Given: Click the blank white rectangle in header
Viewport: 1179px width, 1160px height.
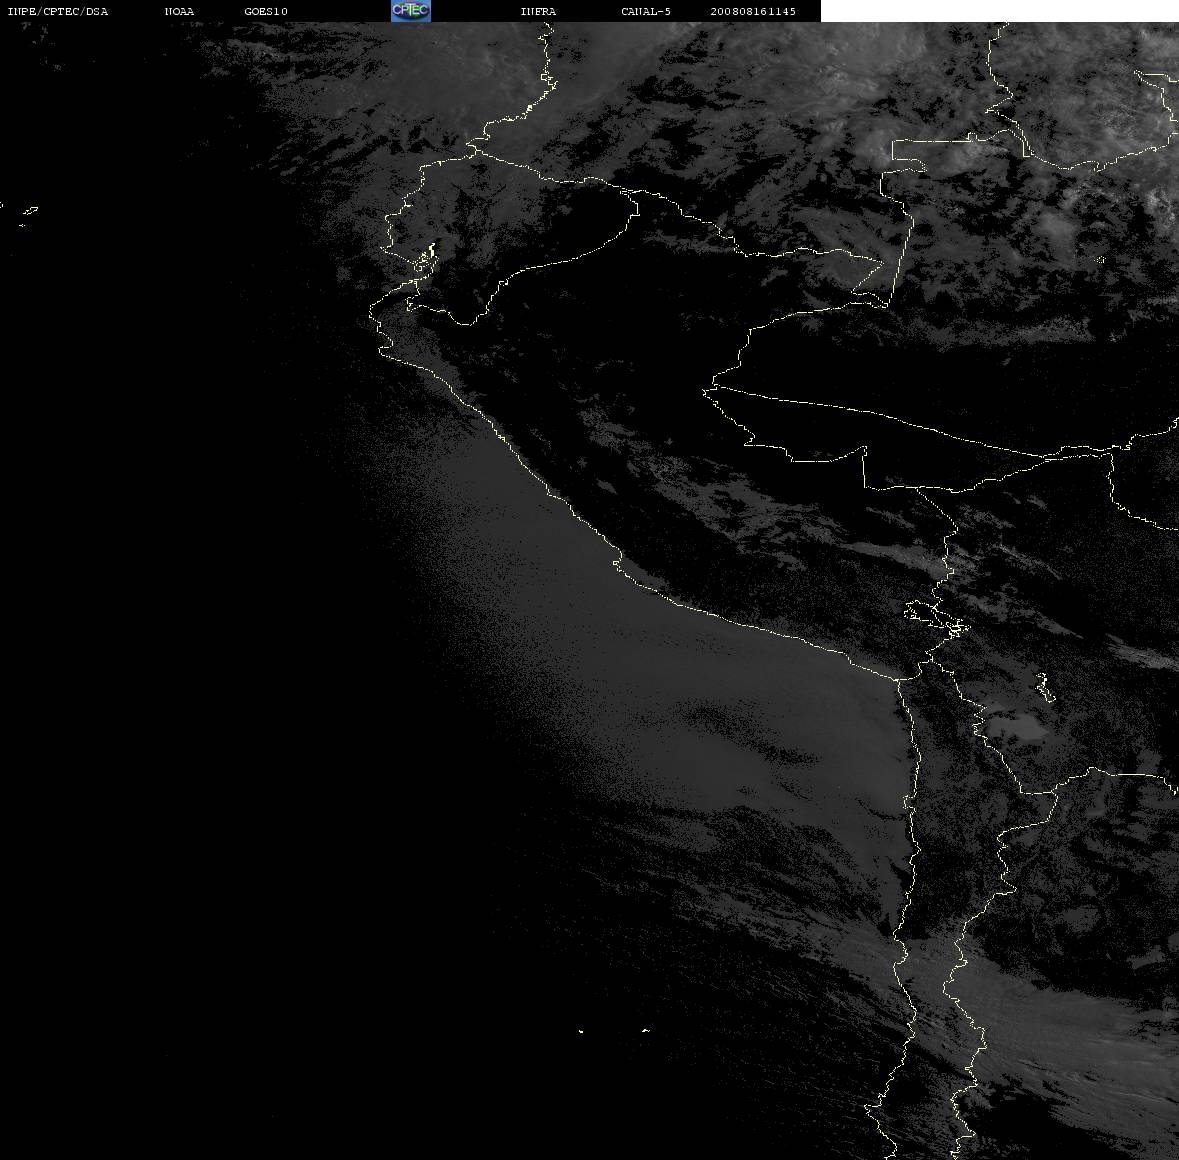Looking at the screenshot, I should pos(999,11).
